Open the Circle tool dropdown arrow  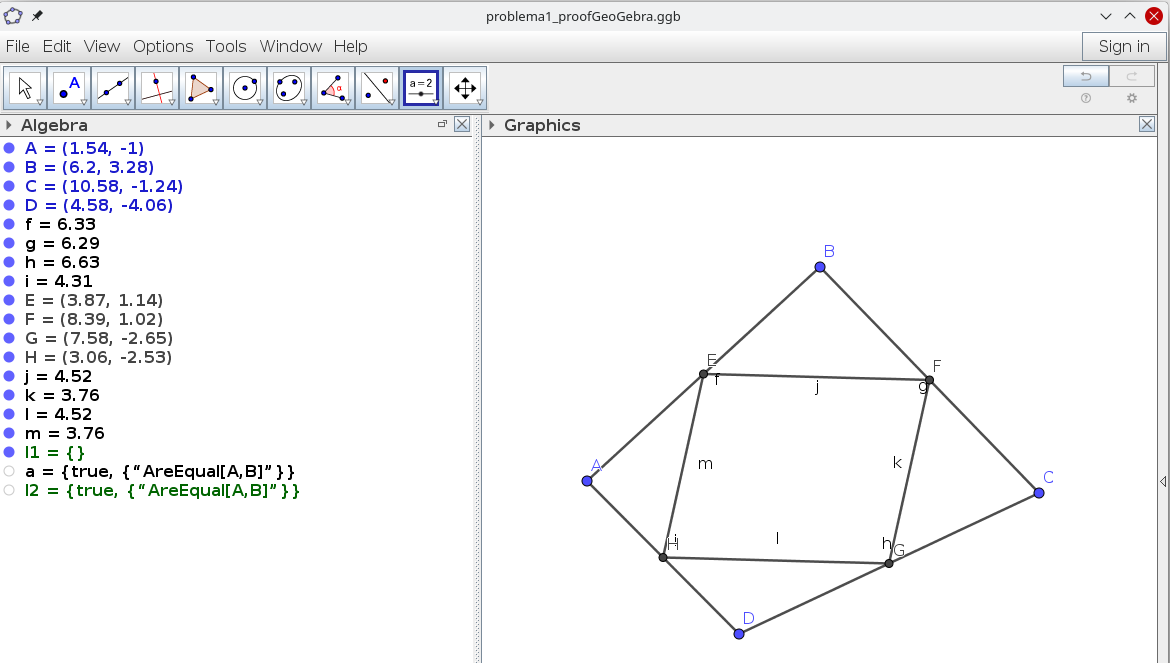[260, 102]
